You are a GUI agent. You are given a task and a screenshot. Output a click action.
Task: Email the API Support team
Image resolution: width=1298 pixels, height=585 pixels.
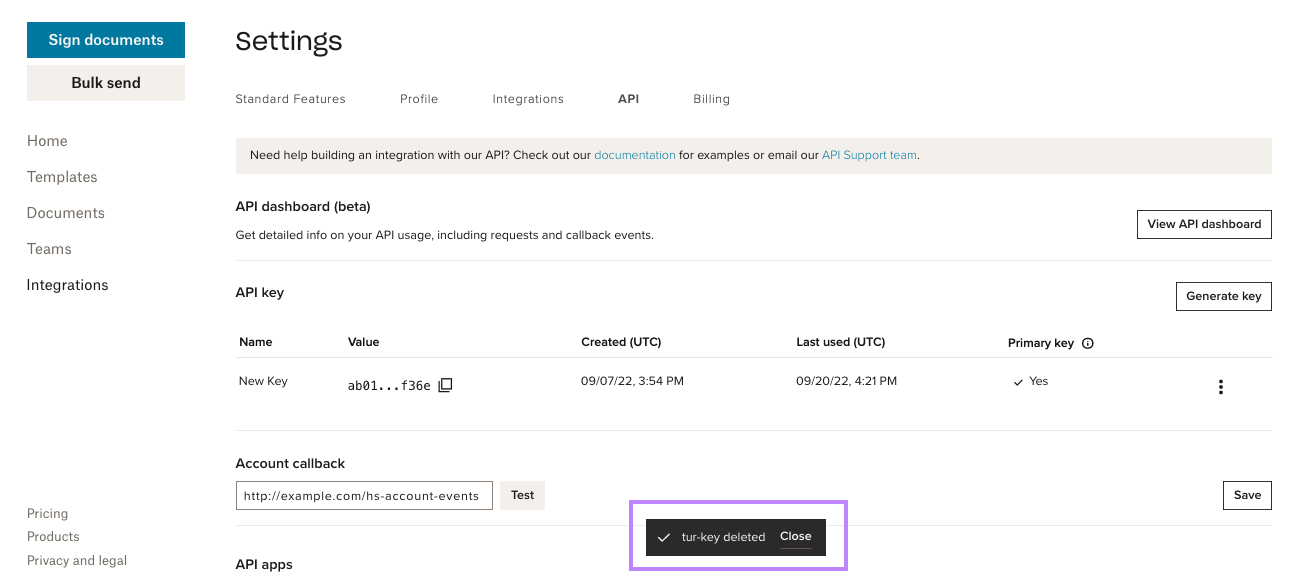869,155
